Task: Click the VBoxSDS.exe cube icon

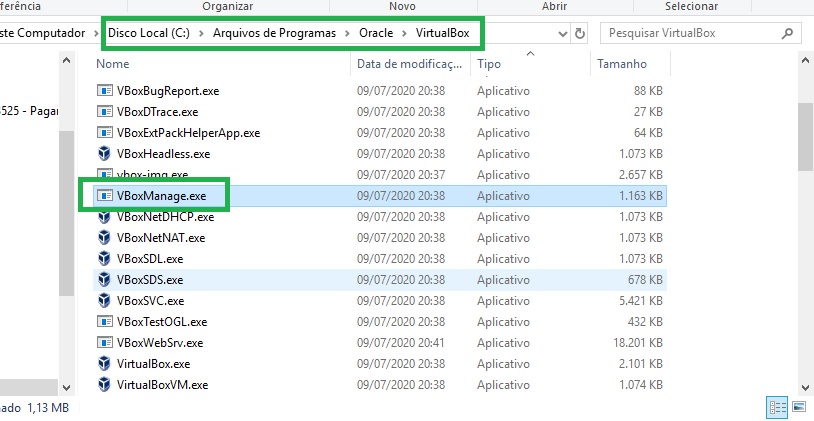Action: (x=105, y=280)
